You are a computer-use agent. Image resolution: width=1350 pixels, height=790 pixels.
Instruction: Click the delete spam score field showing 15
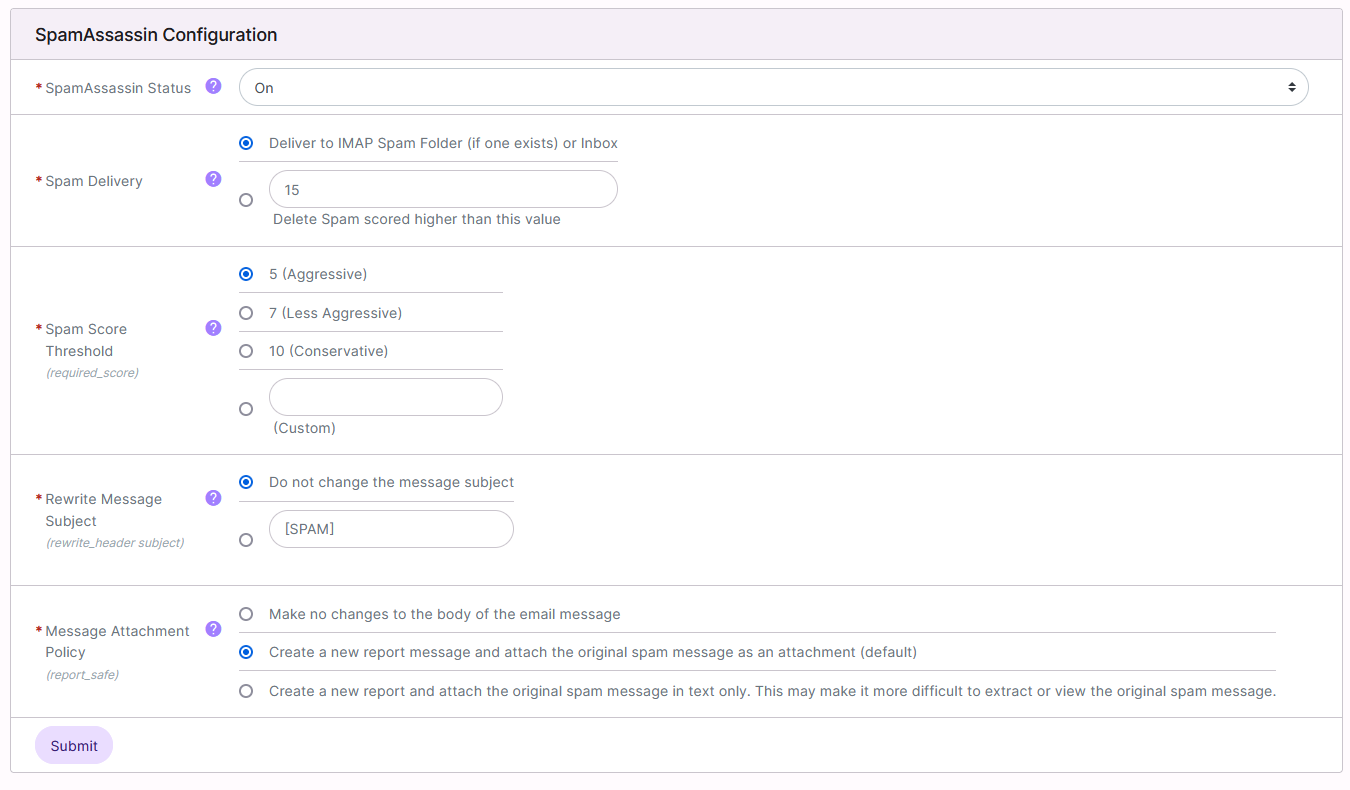(x=443, y=189)
